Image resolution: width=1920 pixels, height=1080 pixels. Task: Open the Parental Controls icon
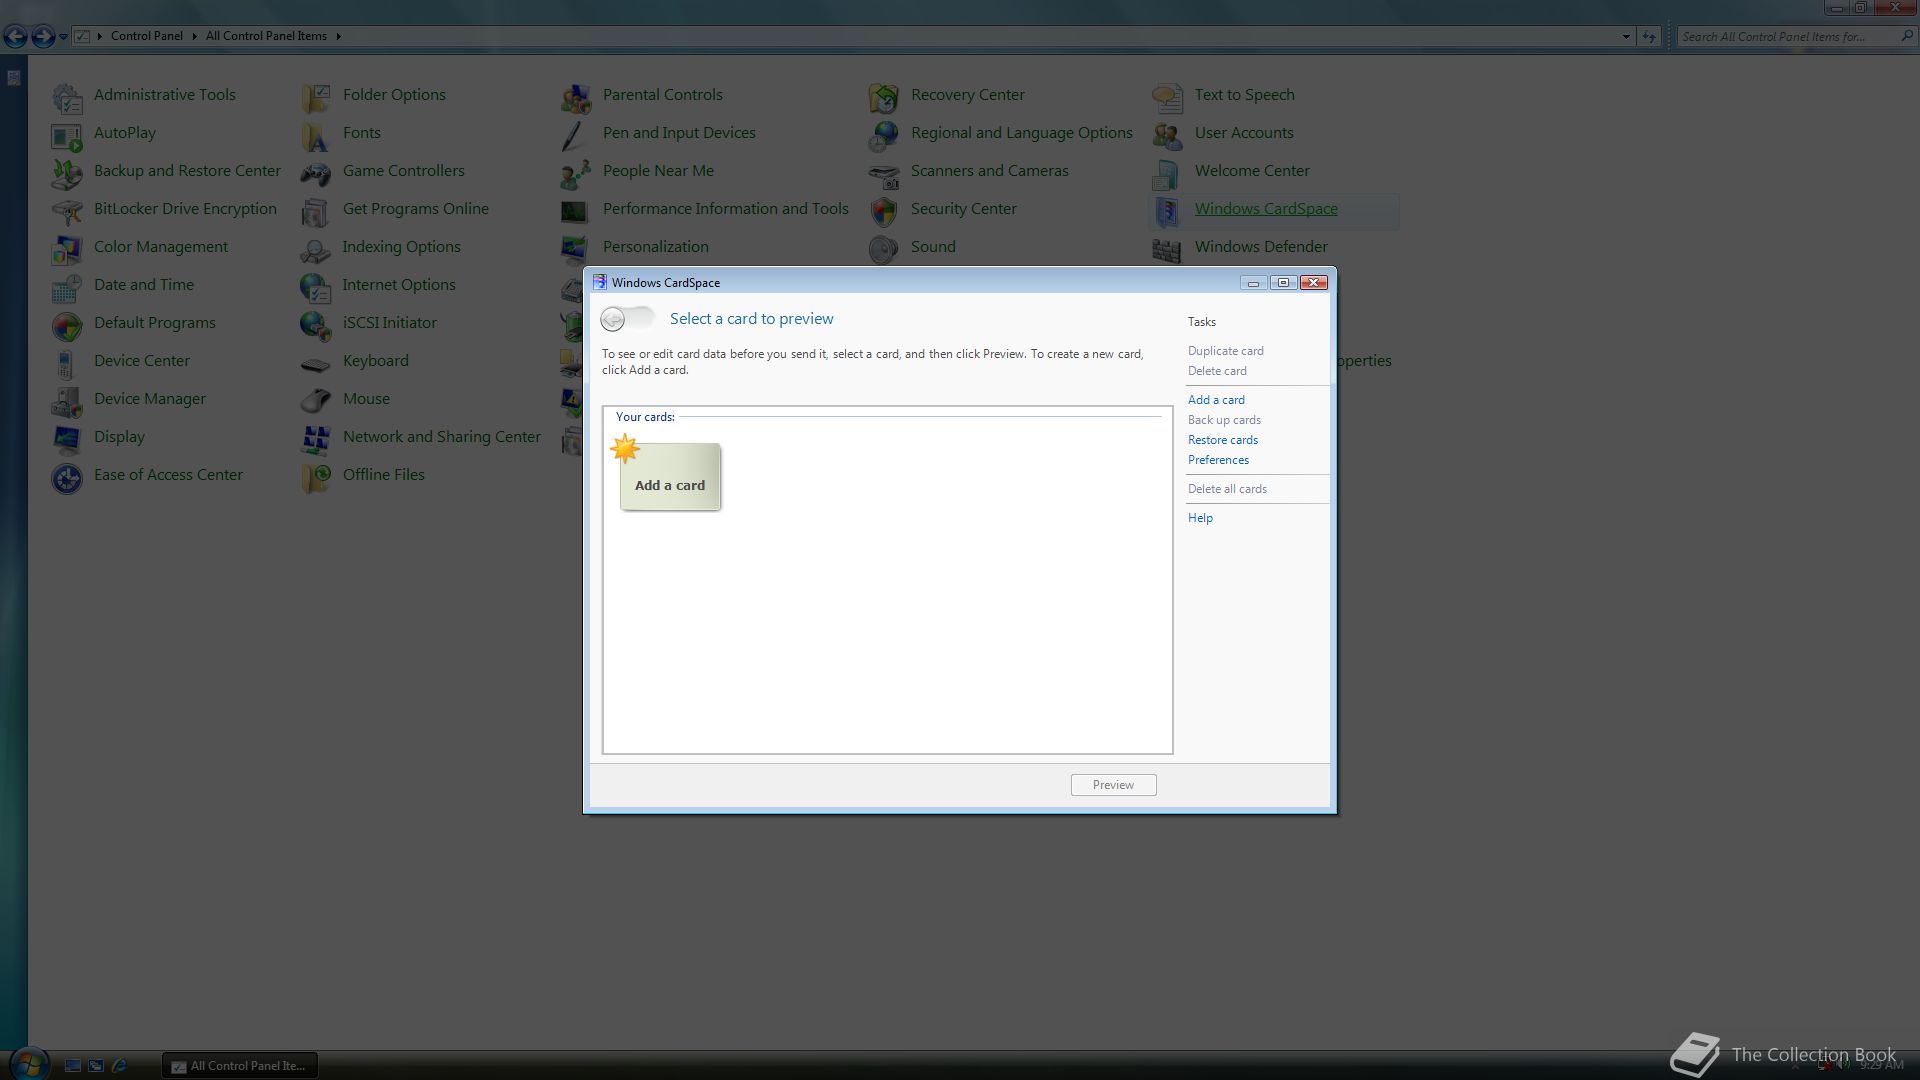[x=576, y=97]
